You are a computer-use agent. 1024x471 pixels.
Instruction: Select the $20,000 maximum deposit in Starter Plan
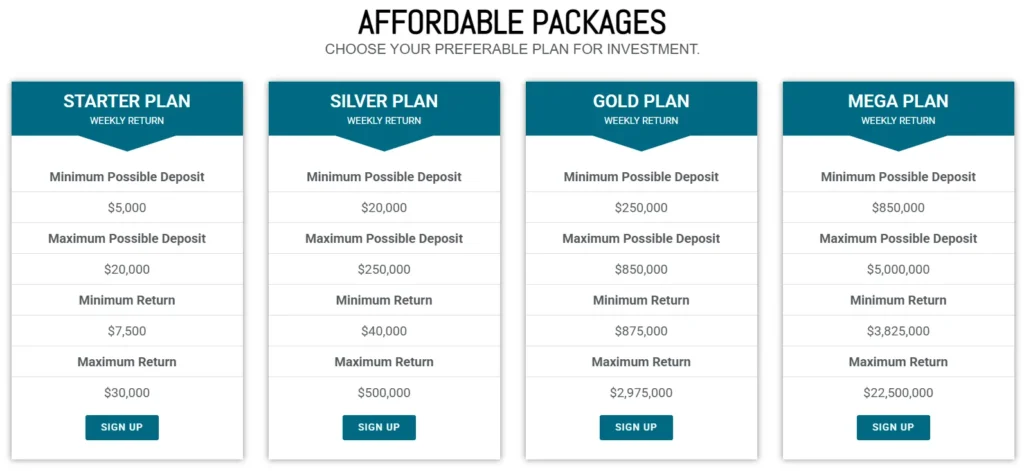(x=127, y=269)
